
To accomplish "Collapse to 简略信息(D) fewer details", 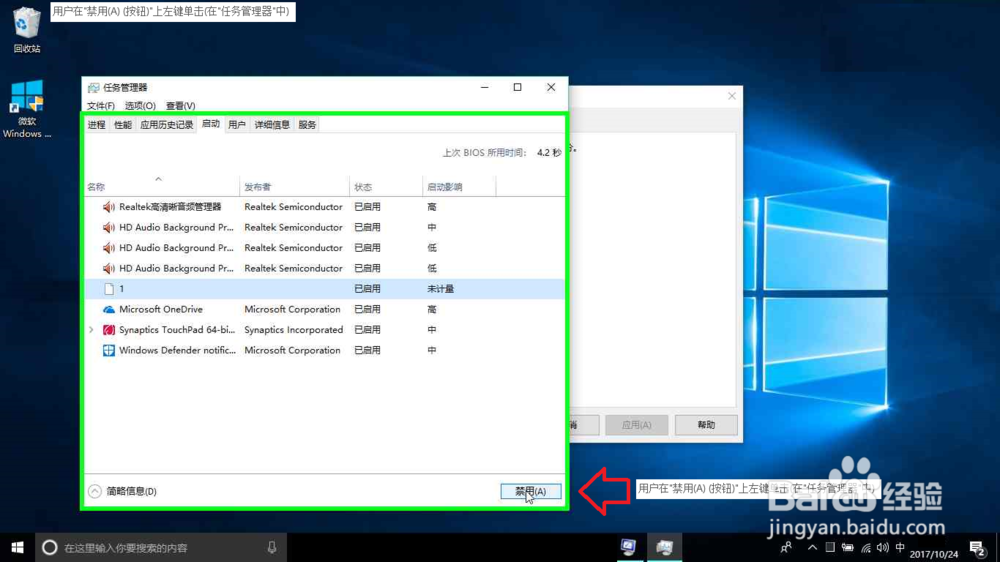I will pos(122,491).
